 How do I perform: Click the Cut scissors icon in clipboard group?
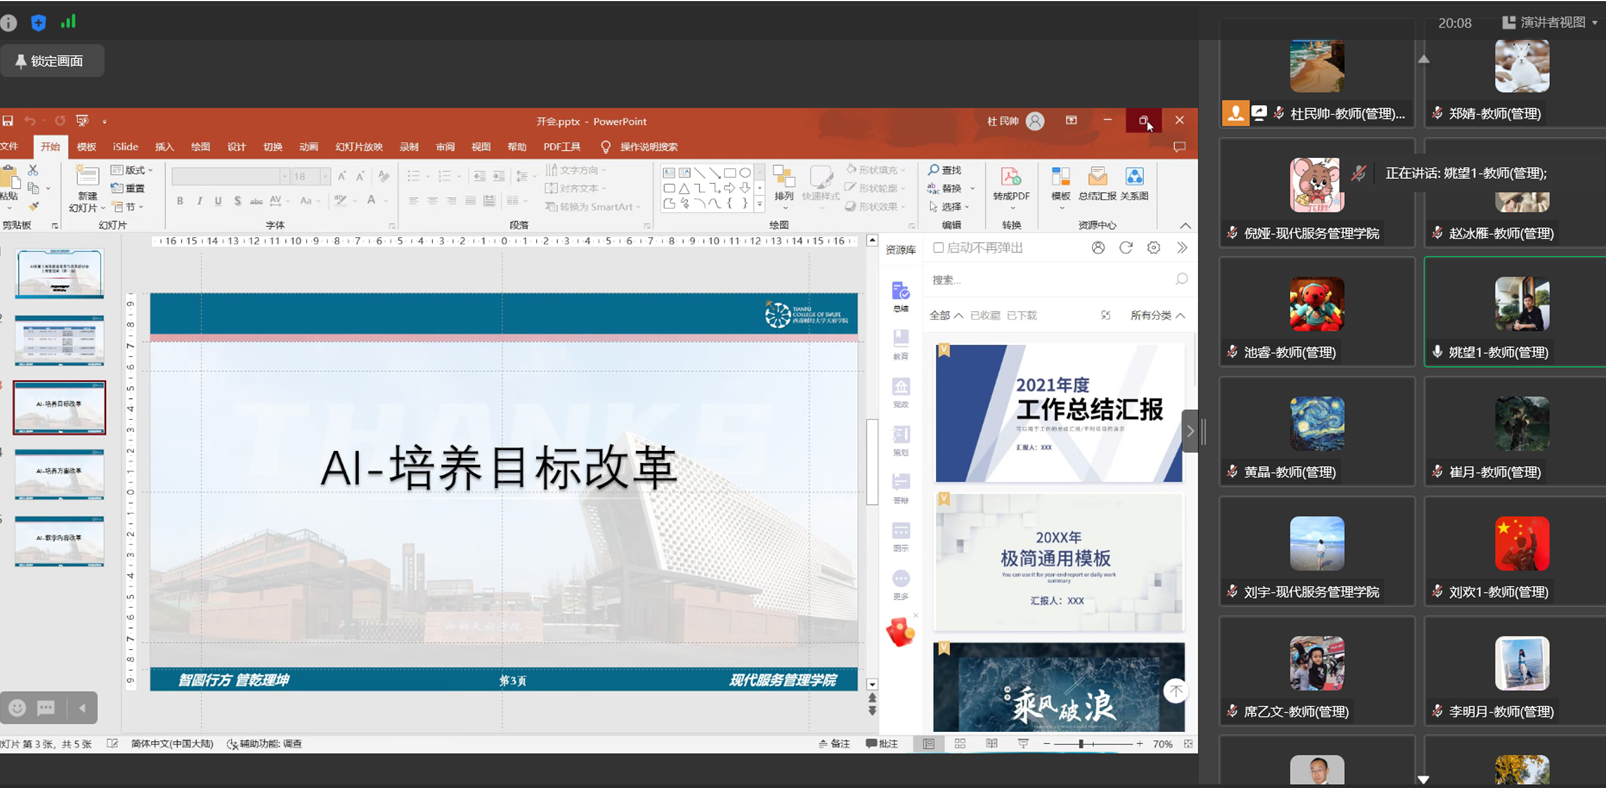pyautogui.click(x=33, y=171)
